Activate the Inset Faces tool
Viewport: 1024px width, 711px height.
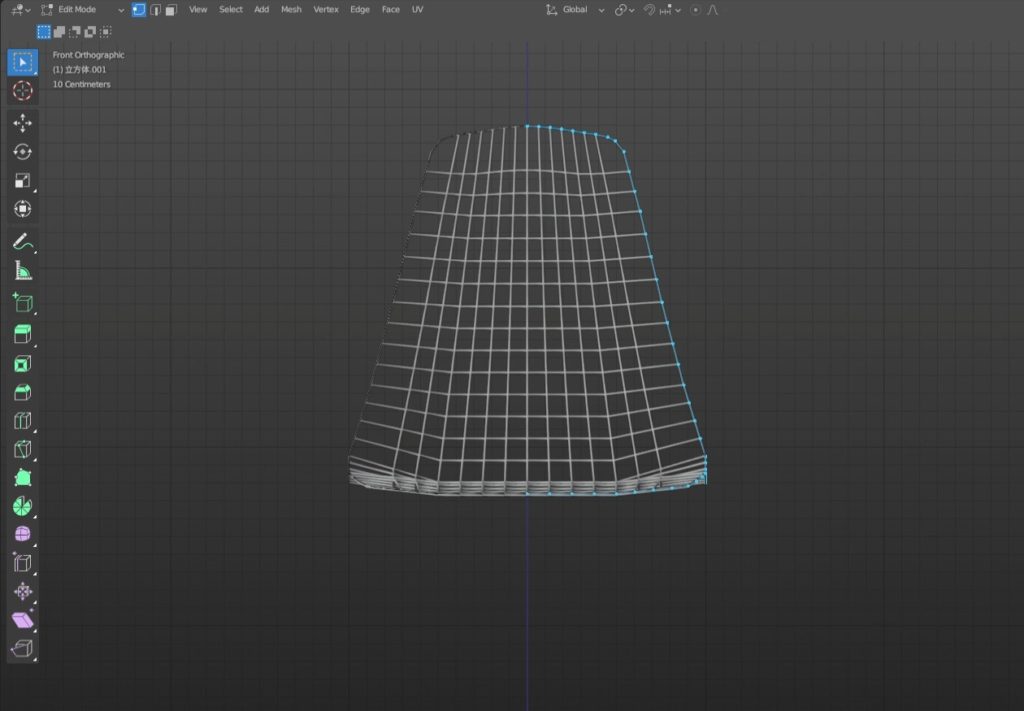[22, 363]
